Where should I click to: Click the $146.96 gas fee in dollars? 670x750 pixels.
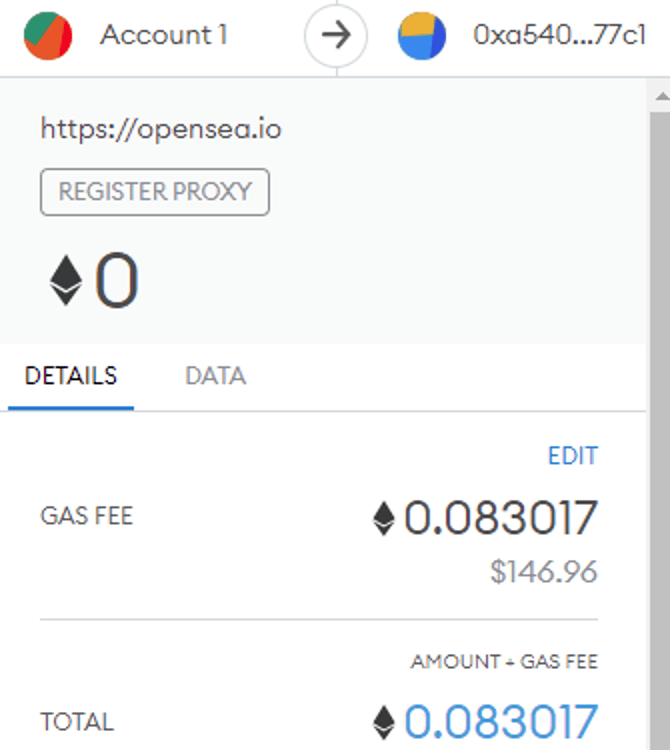click(x=544, y=571)
